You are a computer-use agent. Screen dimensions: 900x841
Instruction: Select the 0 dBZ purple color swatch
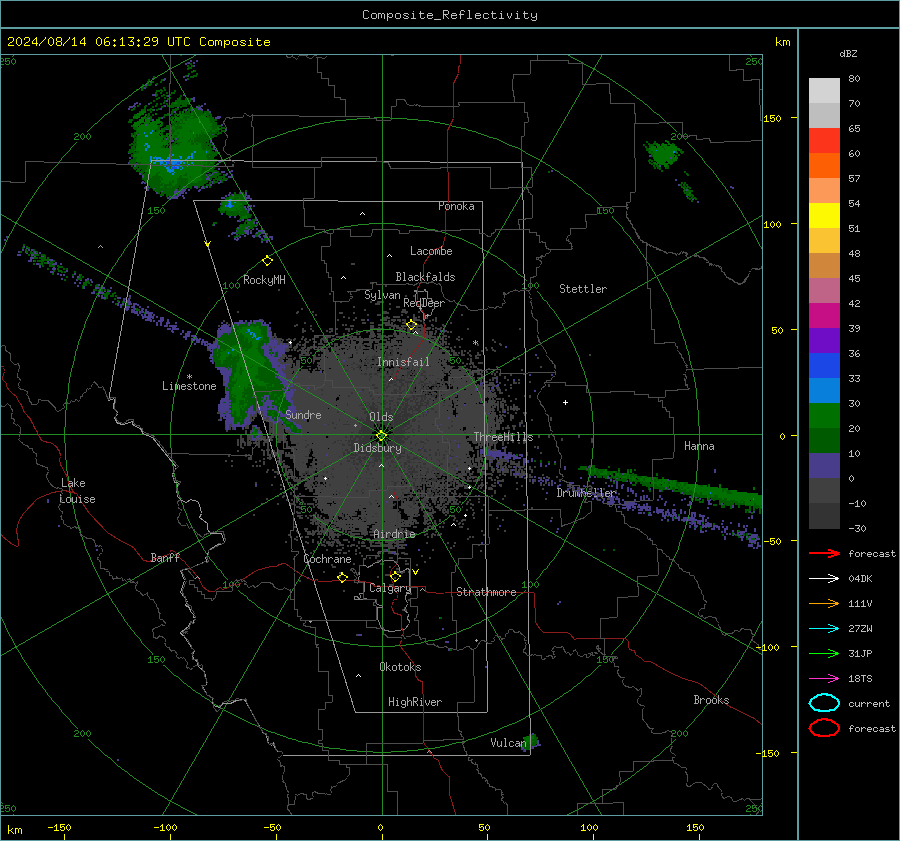click(824, 466)
